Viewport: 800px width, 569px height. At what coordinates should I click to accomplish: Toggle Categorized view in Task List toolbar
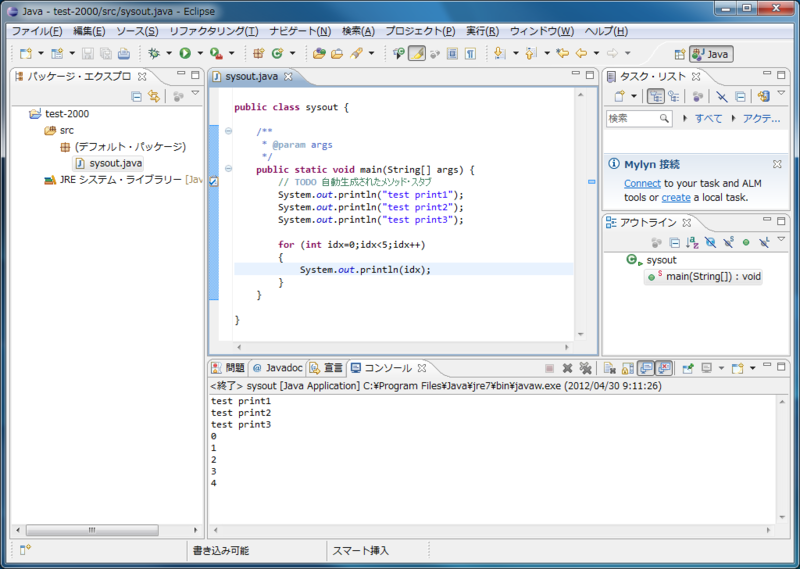coord(656,96)
